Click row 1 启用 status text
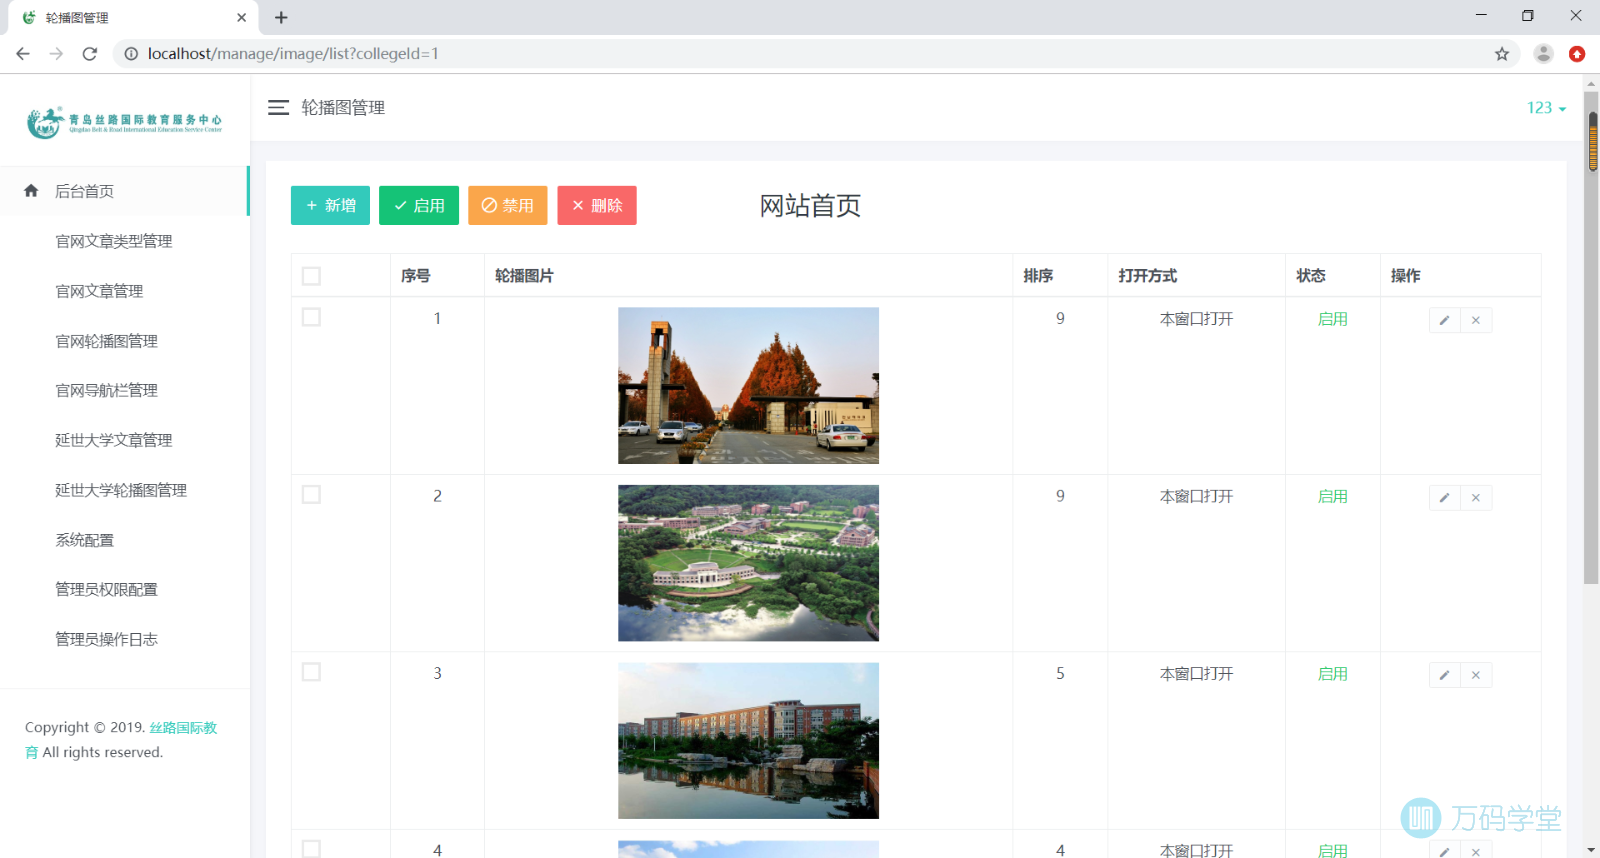 pos(1333,319)
